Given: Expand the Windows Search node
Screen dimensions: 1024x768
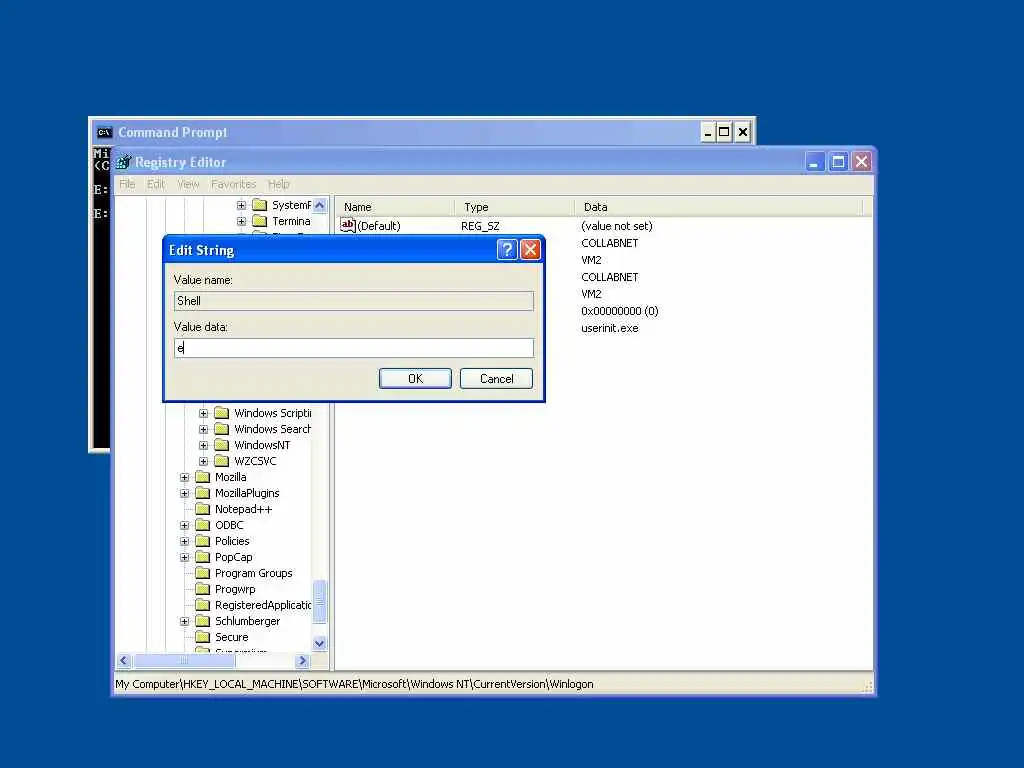Looking at the screenshot, I should point(203,429).
